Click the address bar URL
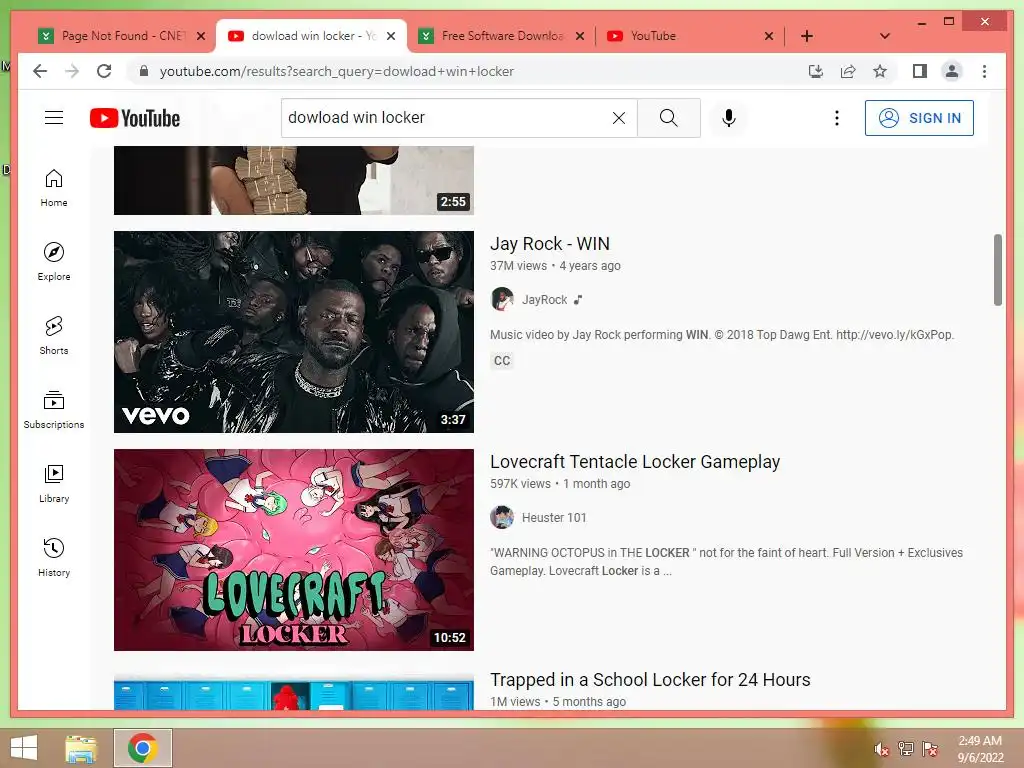Viewport: 1024px width, 768px height. (336, 71)
